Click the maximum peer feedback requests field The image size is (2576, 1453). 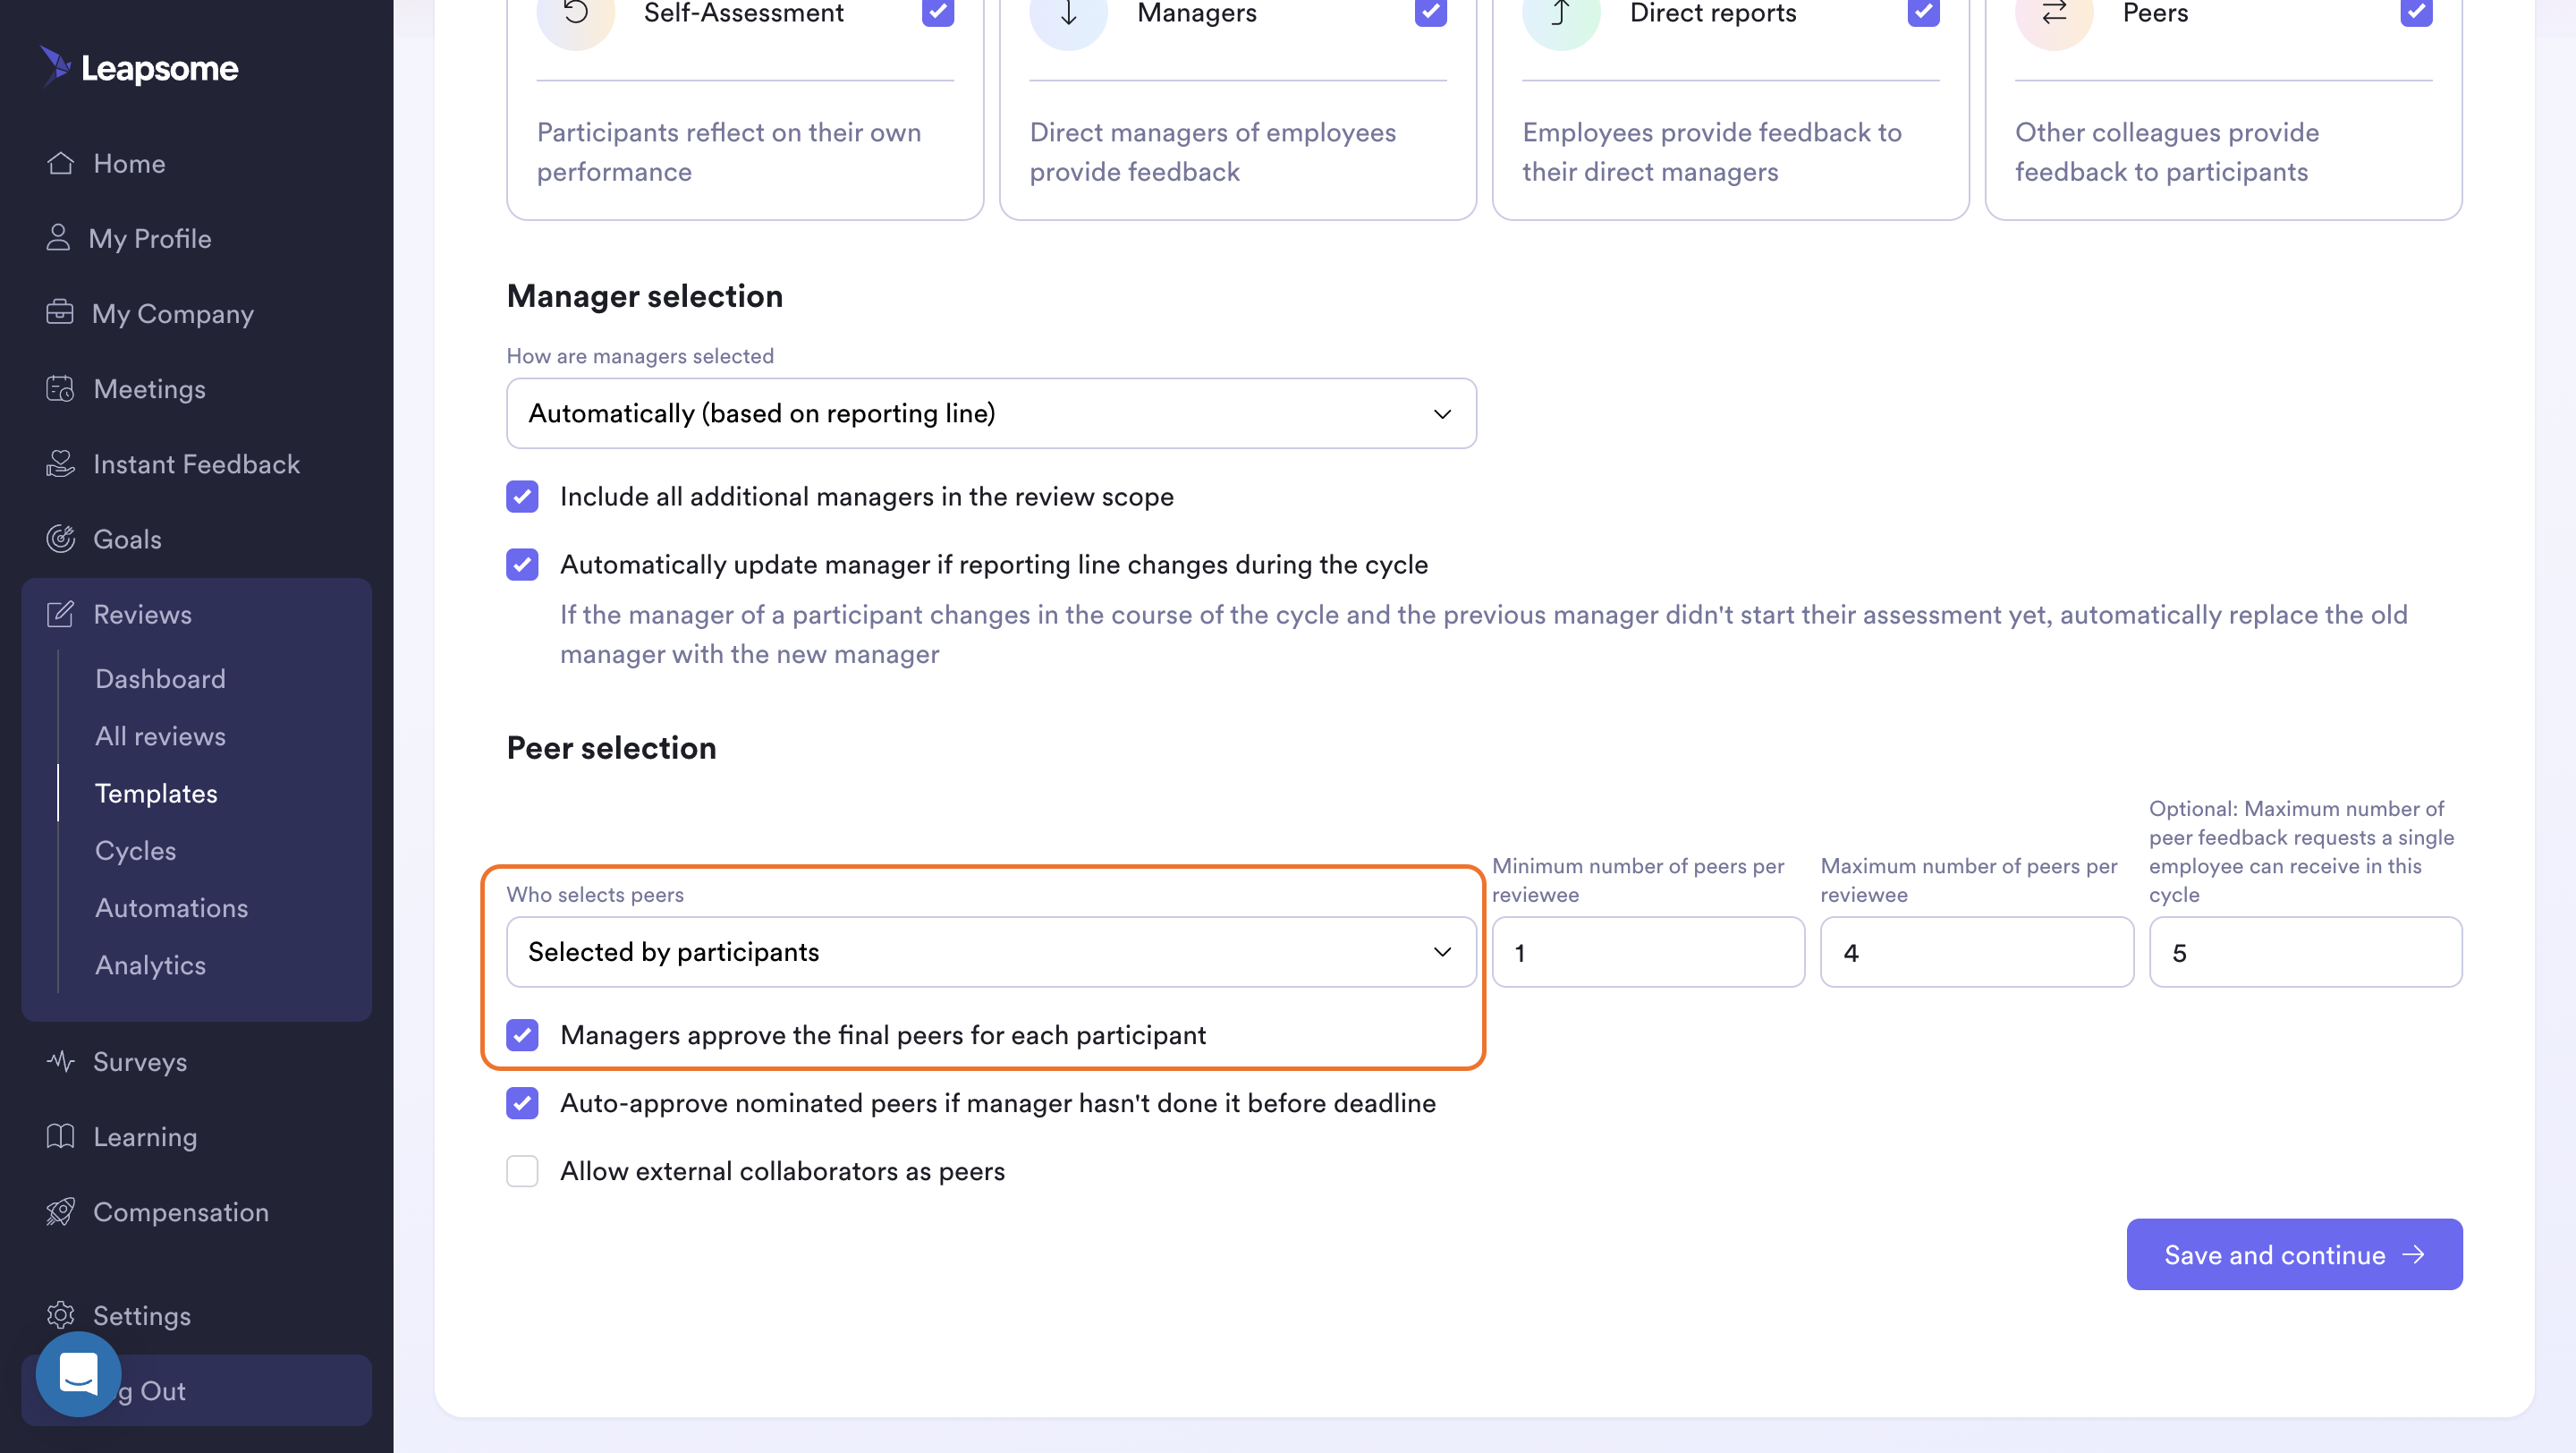pyautogui.click(x=2306, y=952)
